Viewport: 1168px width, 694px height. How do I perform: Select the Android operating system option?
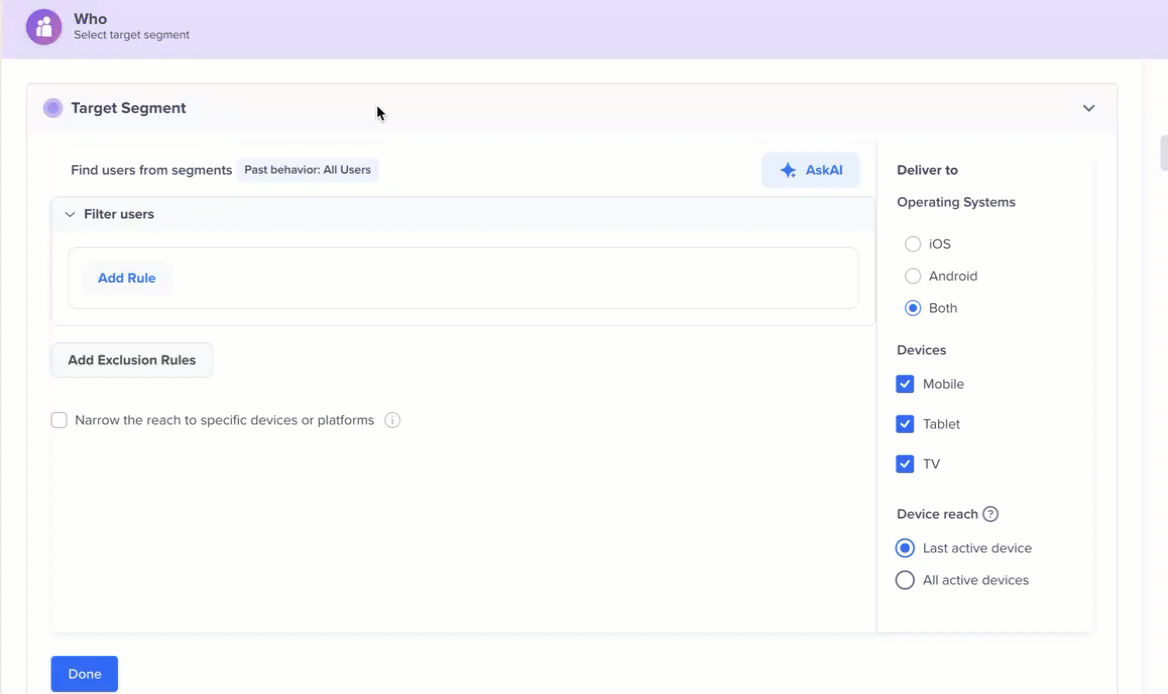[912, 276]
